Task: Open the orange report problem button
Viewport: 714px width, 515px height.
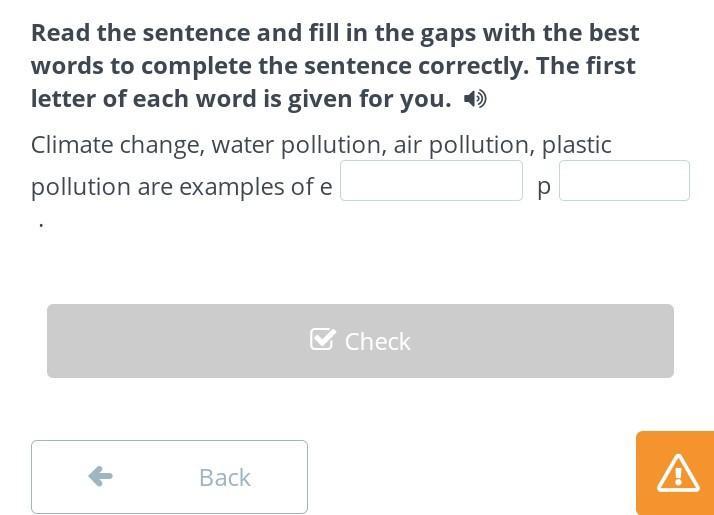Action: (675, 473)
